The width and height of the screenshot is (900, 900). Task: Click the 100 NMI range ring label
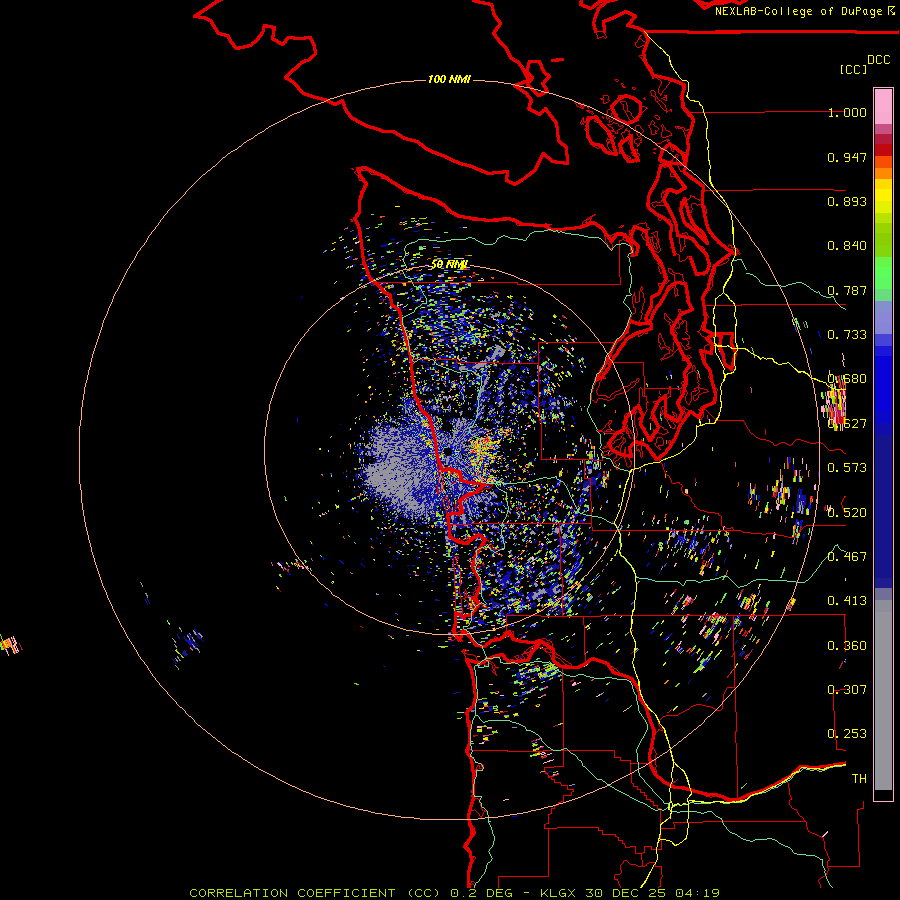[449, 79]
